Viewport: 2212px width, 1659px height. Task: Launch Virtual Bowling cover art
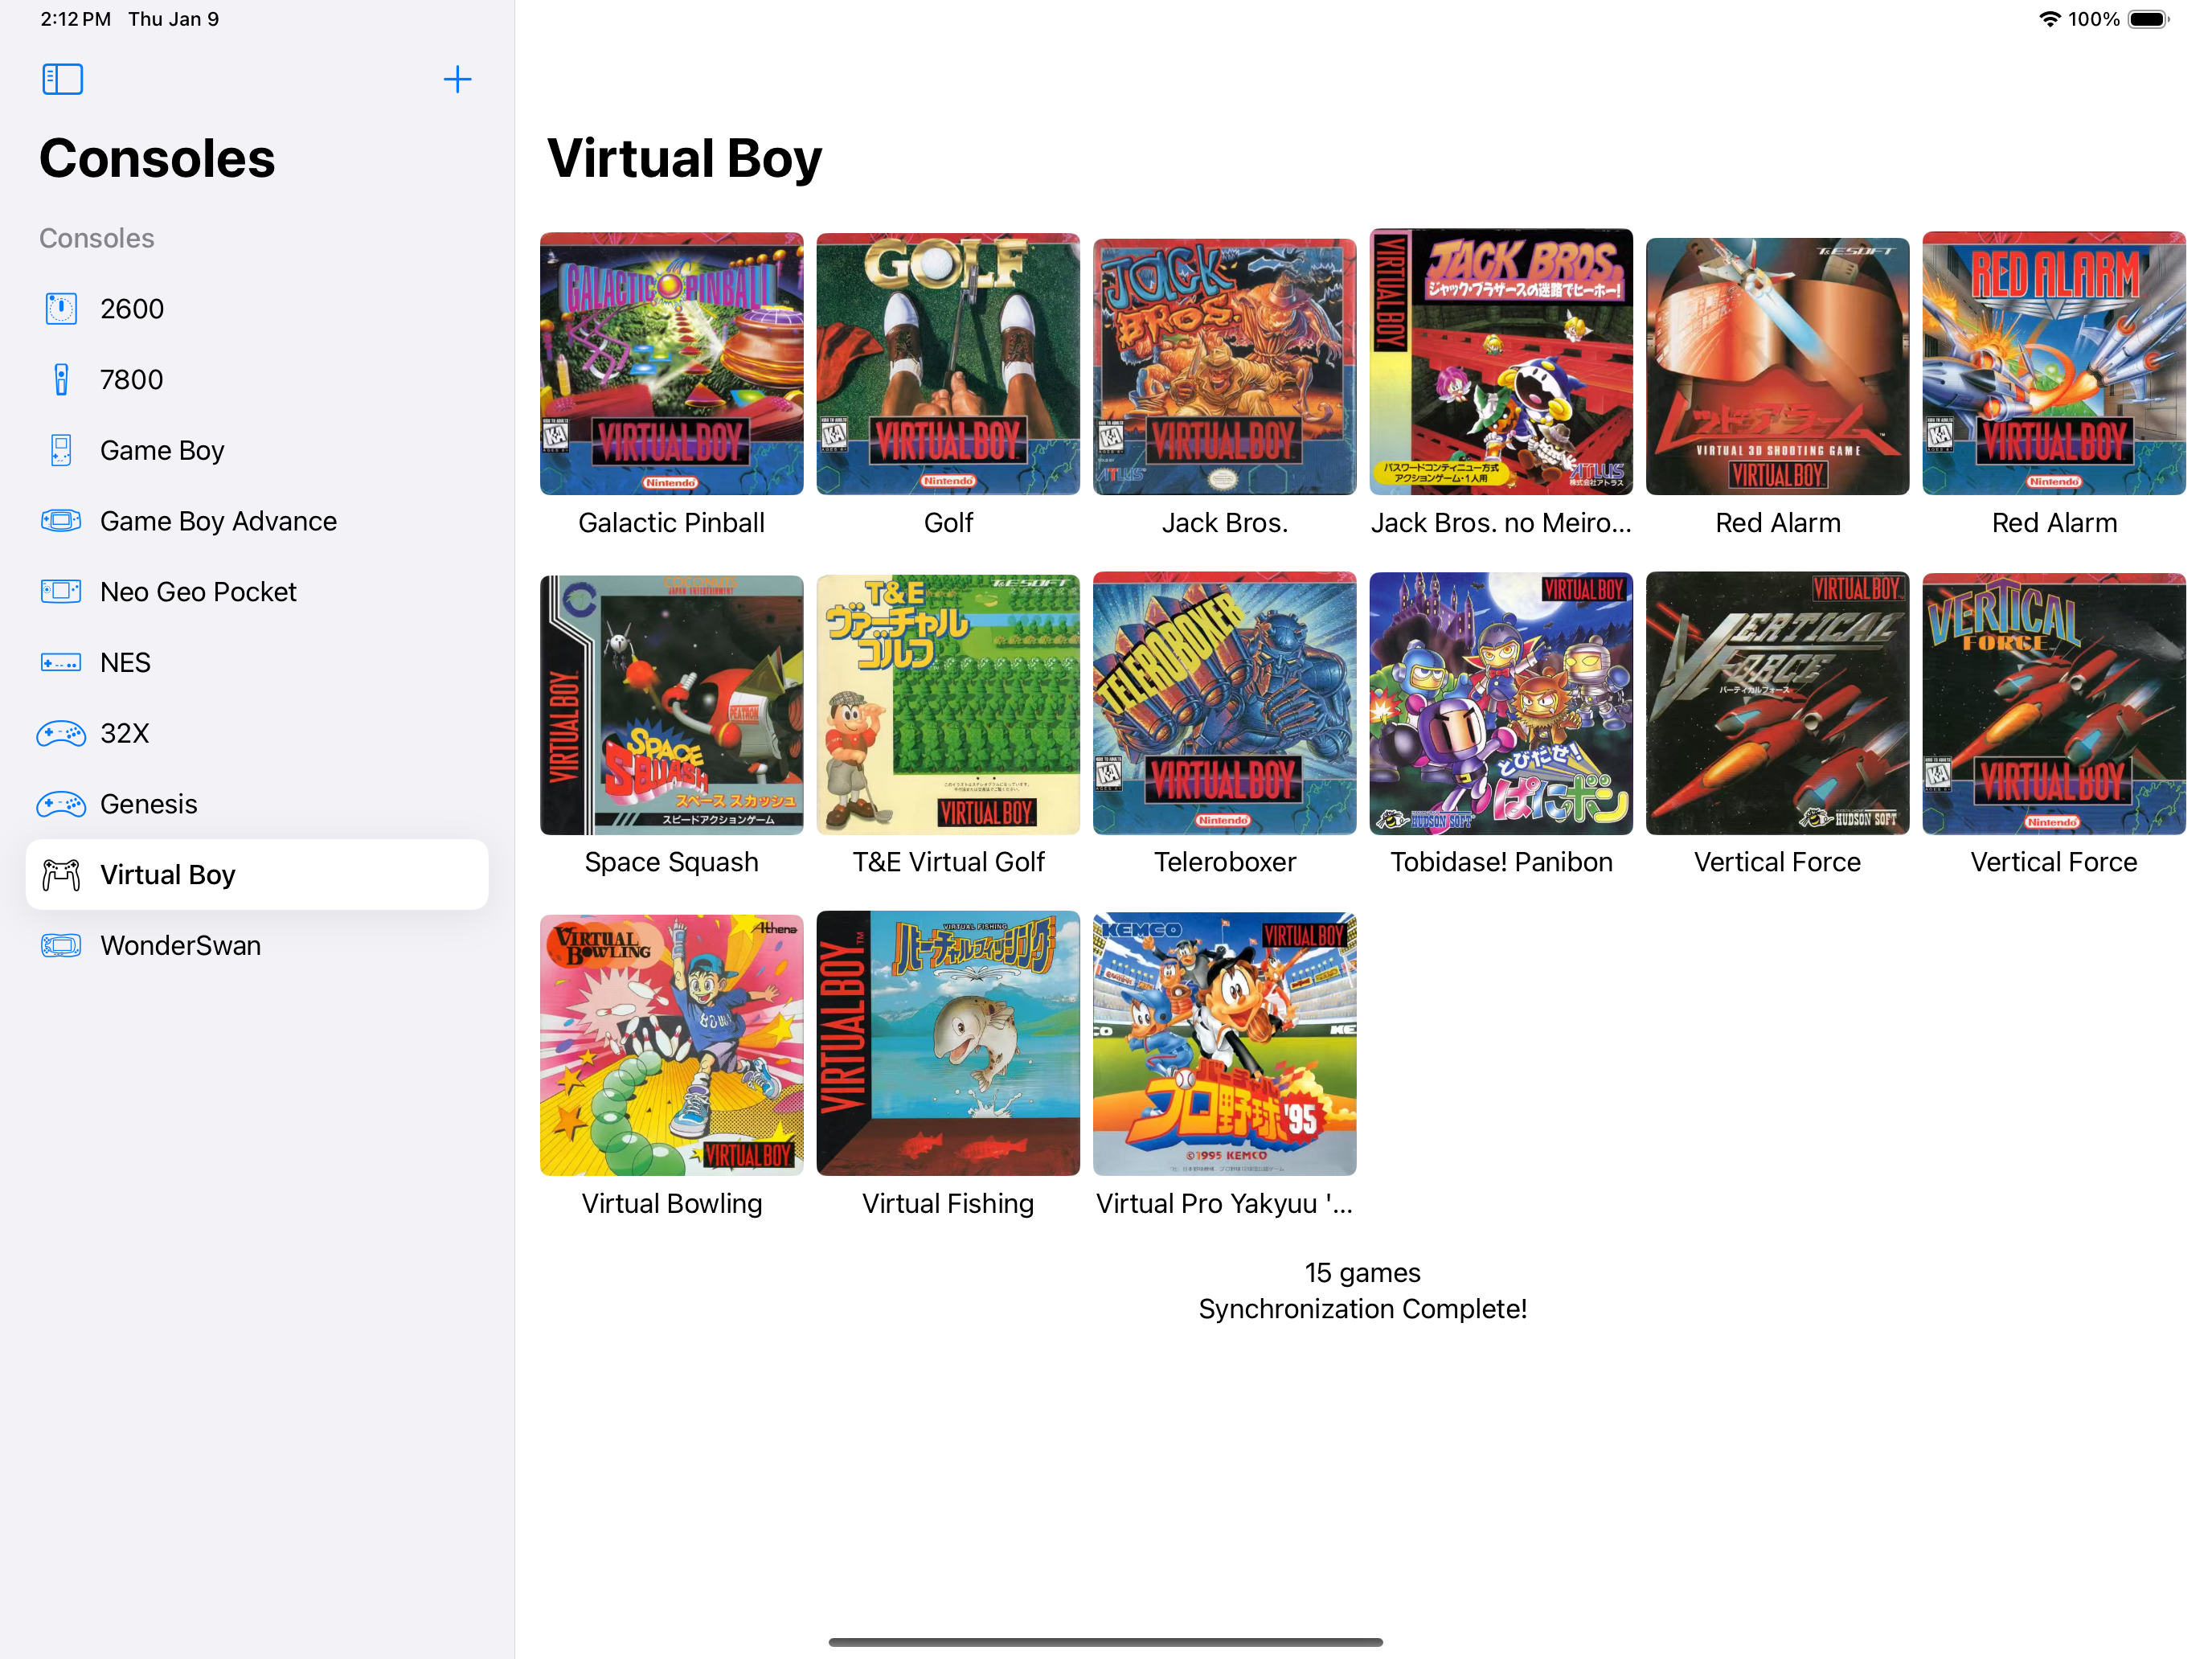point(672,1045)
